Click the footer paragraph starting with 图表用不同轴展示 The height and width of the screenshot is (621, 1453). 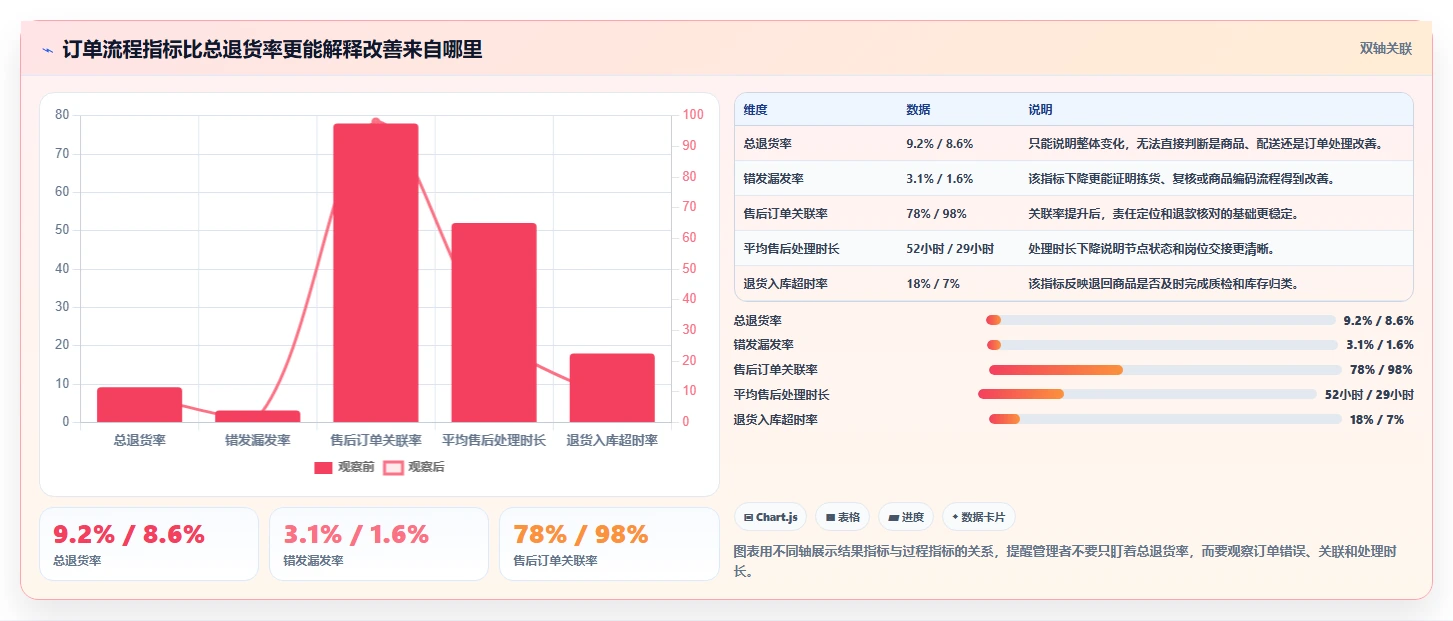tap(1065, 561)
